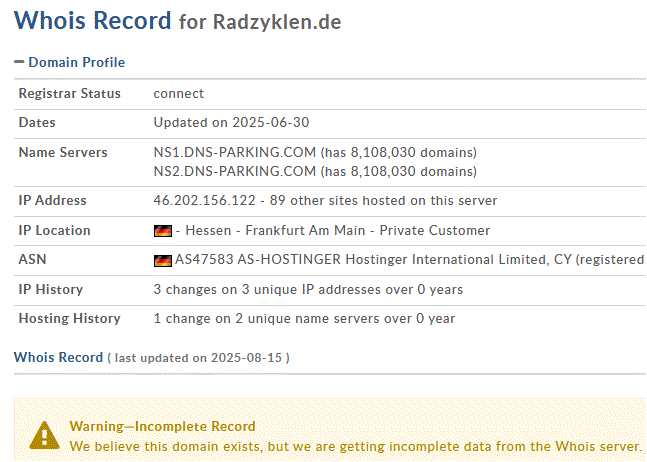The image size is (647, 462).
Task: Click the lower Whois Record section heading
Action: tap(58, 357)
